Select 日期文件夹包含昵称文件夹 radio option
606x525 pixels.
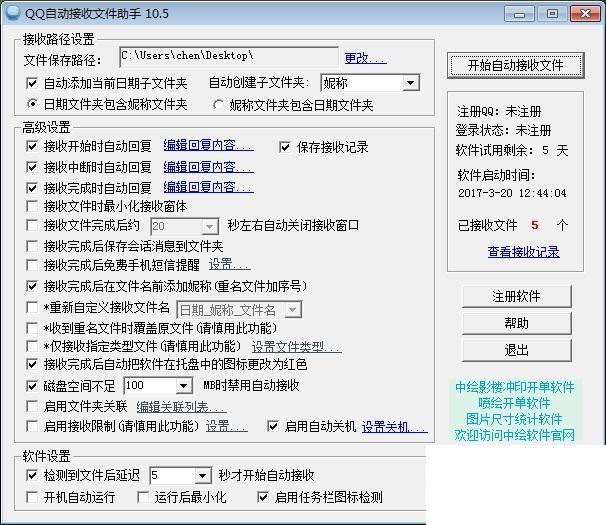(x=32, y=104)
